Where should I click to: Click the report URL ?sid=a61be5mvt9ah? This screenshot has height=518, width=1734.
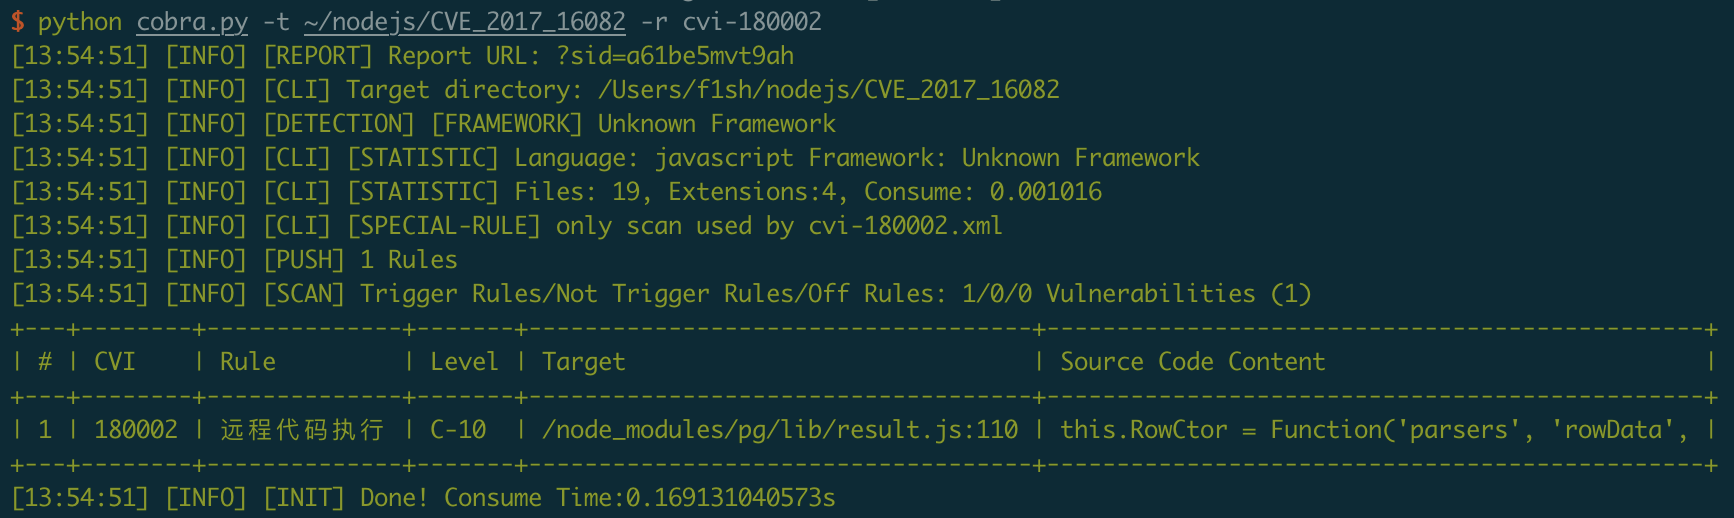click(675, 56)
